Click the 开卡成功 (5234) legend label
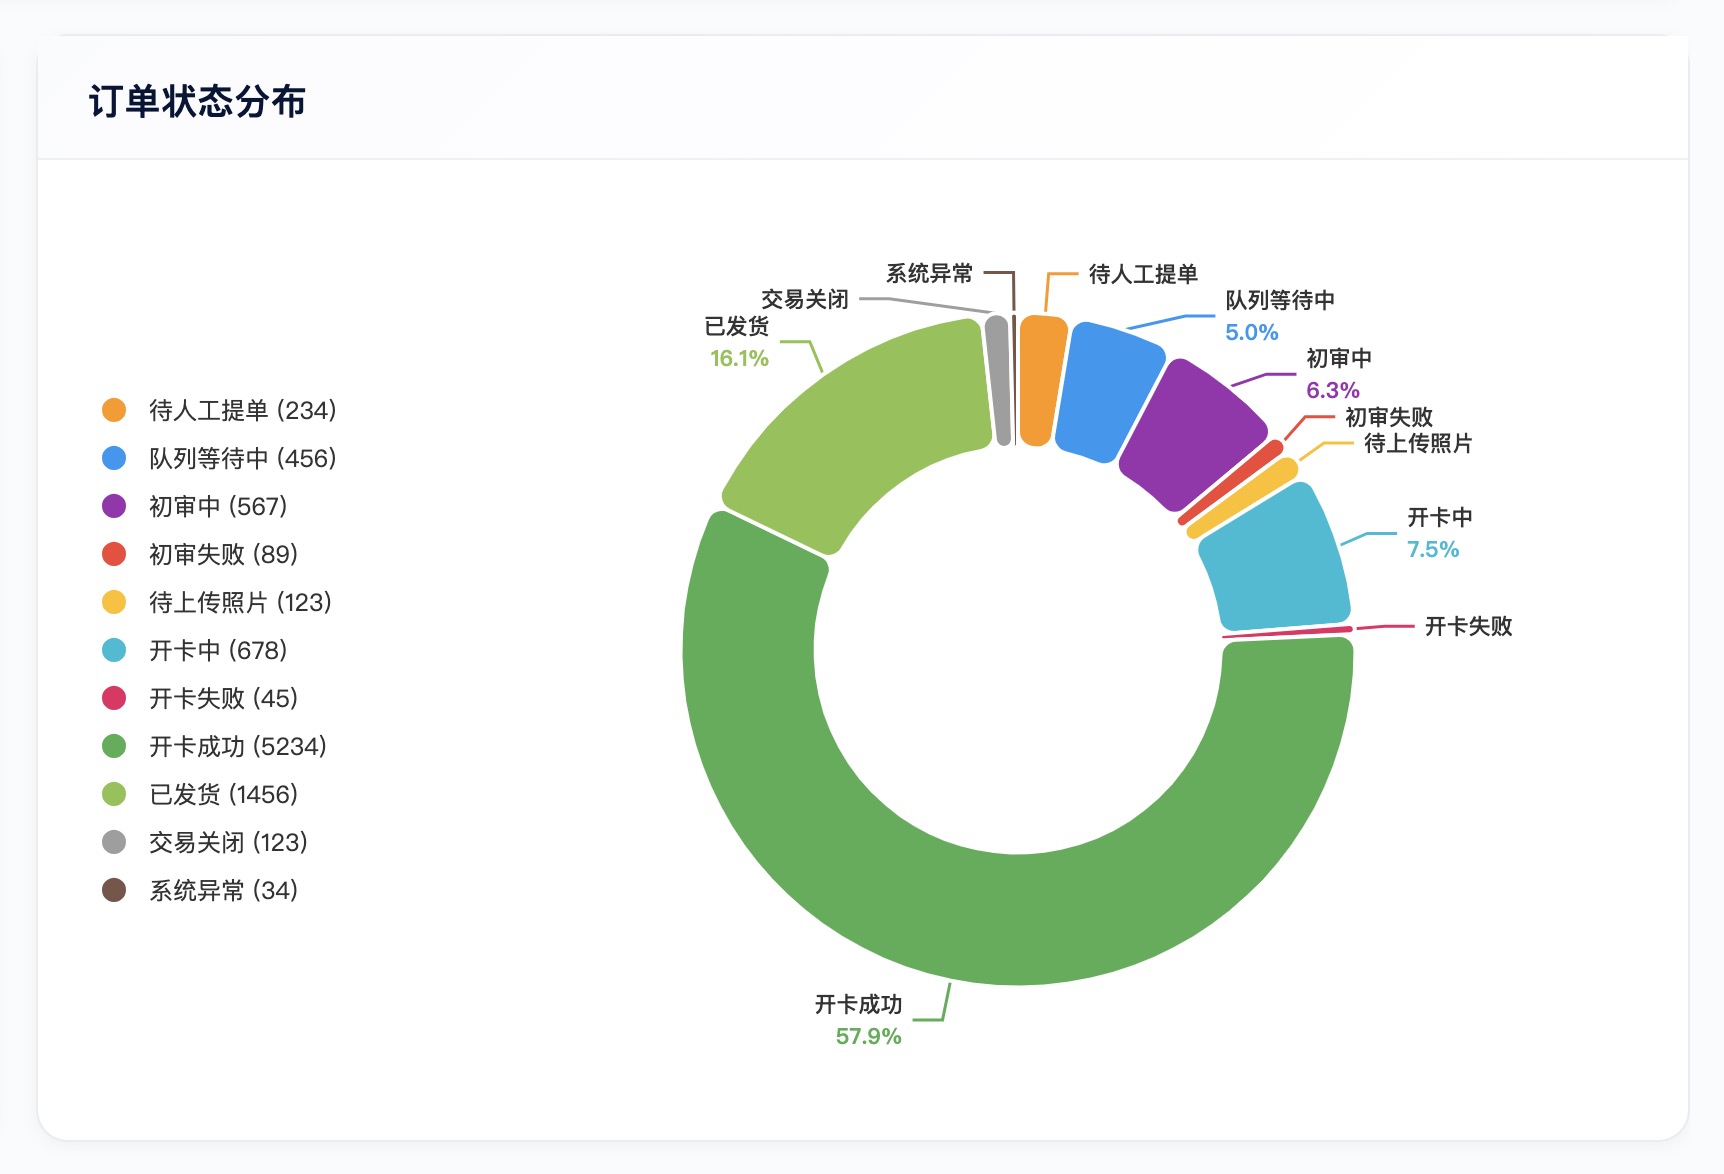The height and width of the screenshot is (1174, 1724). click(x=238, y=746)
